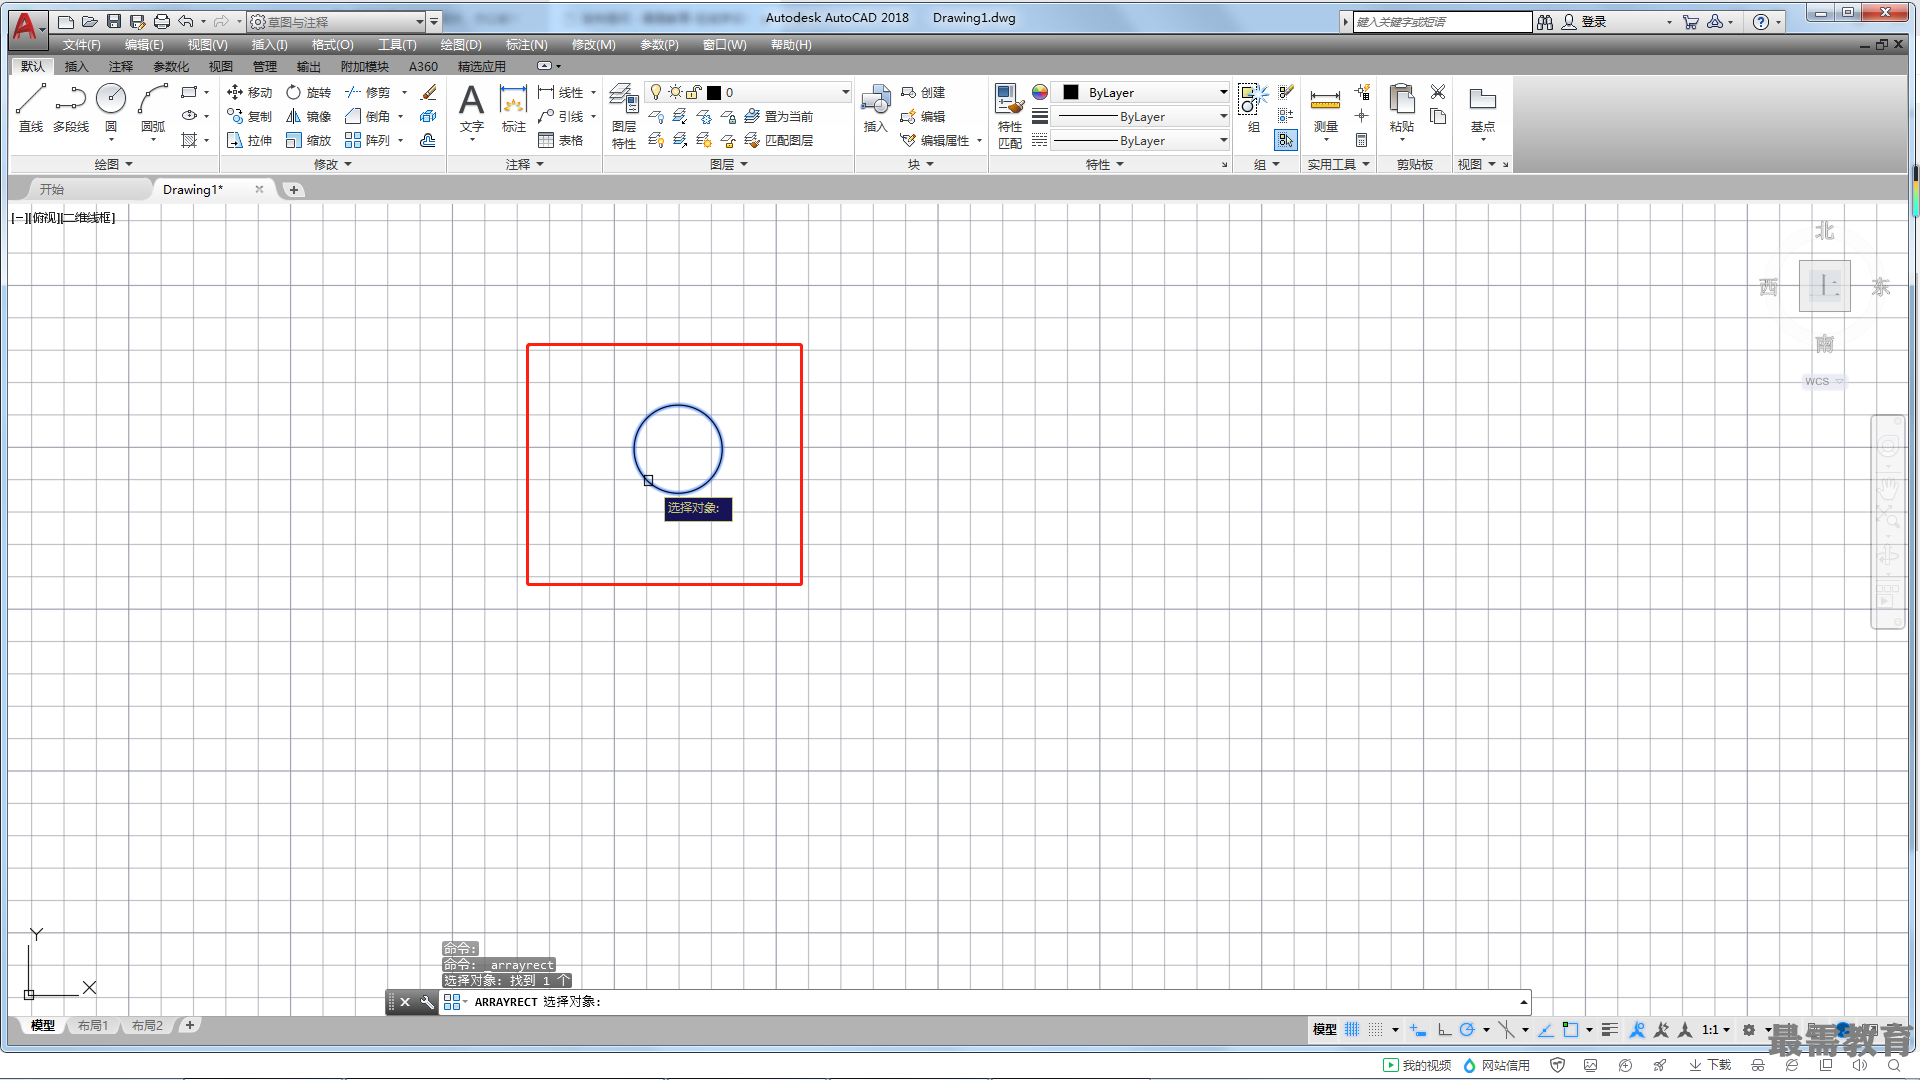This screenshot has height=1080, width=1920.
Task: Click 创建 (Create block) button
Action: [x=923, y=92]
